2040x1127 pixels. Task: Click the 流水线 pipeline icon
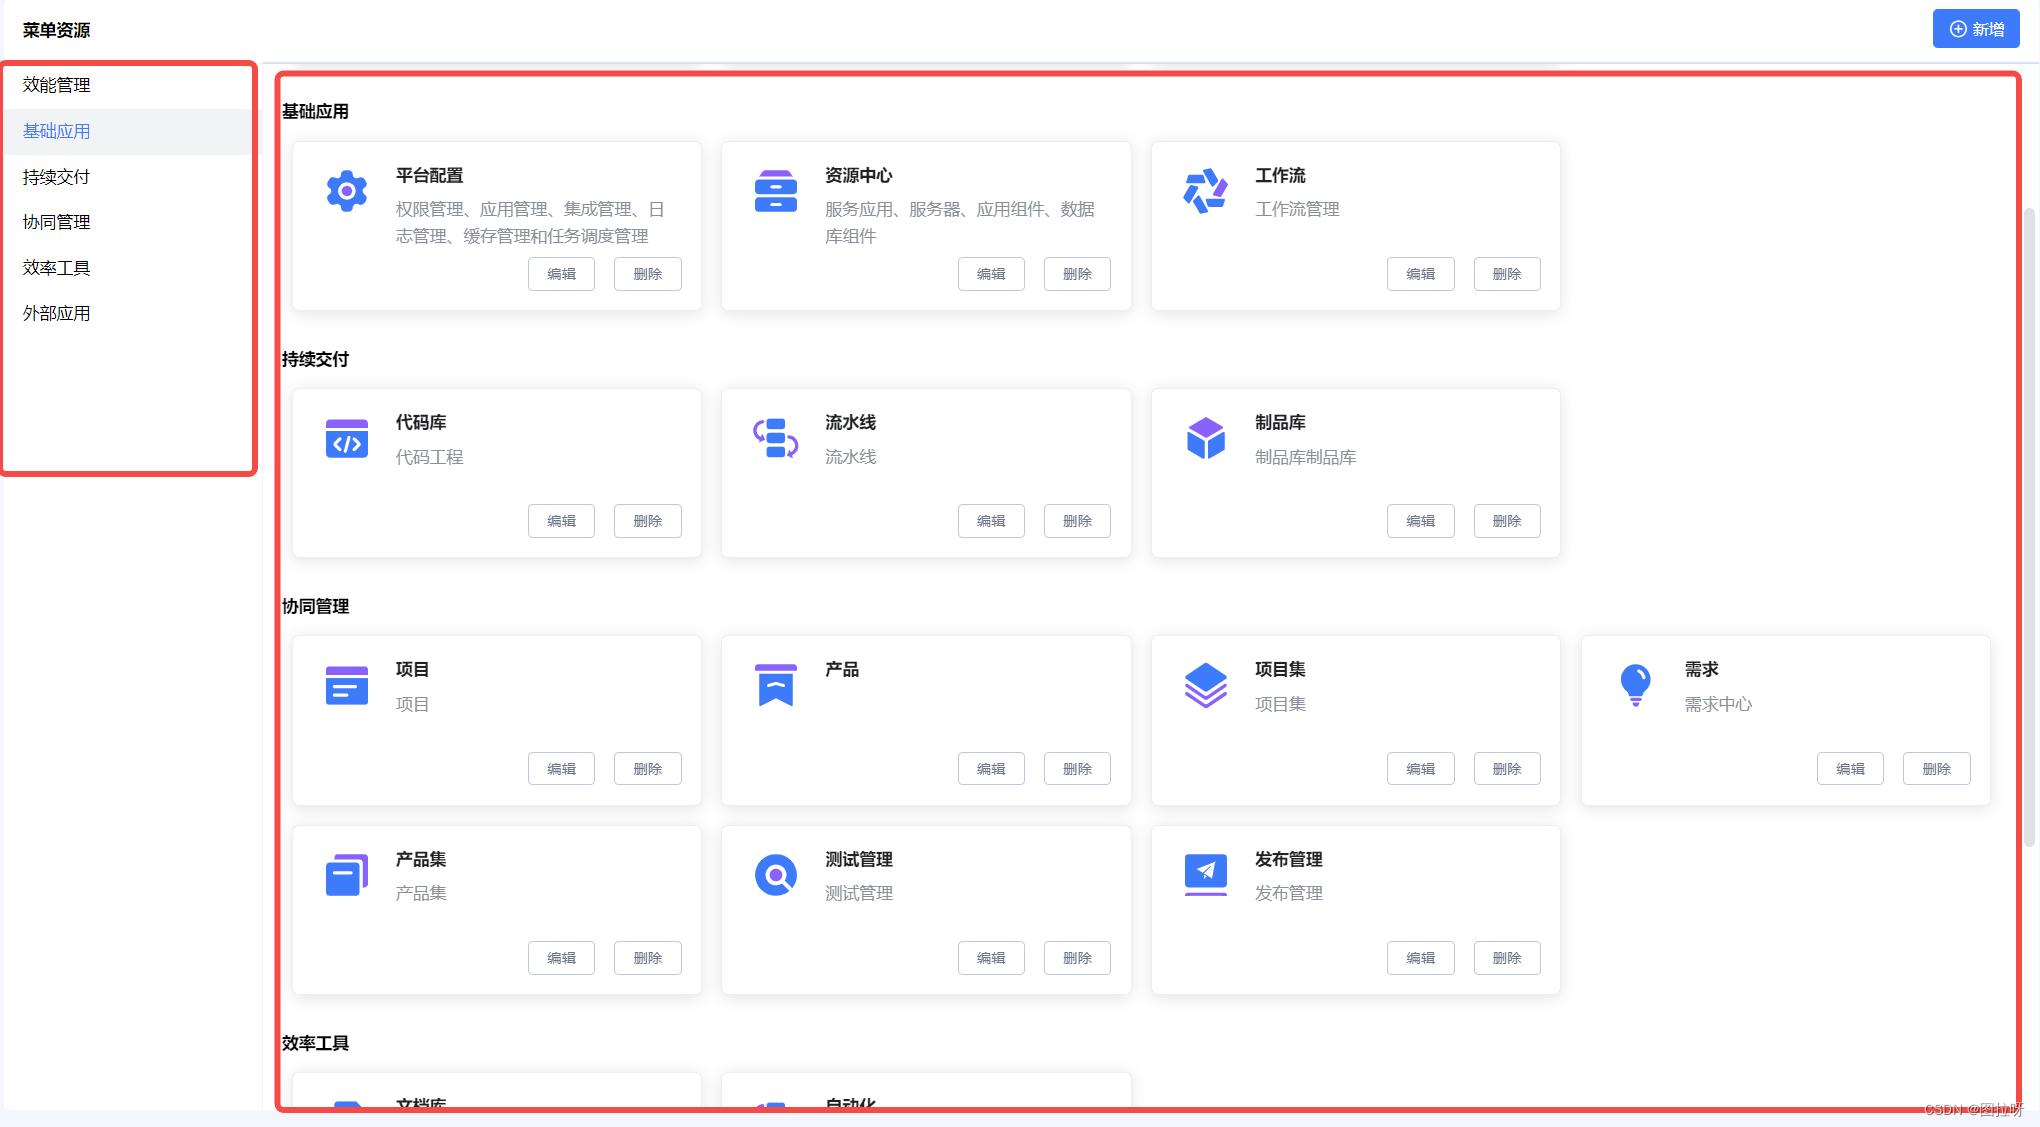coord(775,438)
